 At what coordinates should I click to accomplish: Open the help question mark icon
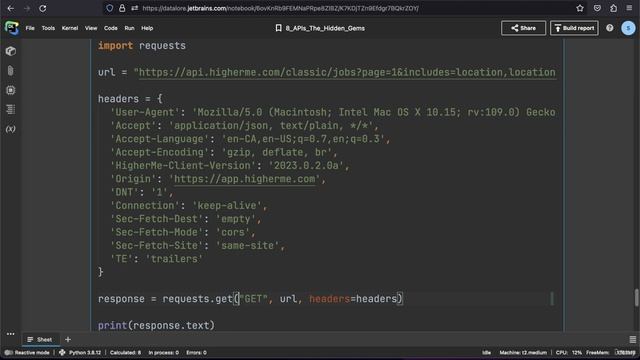(x=609, y=28)
